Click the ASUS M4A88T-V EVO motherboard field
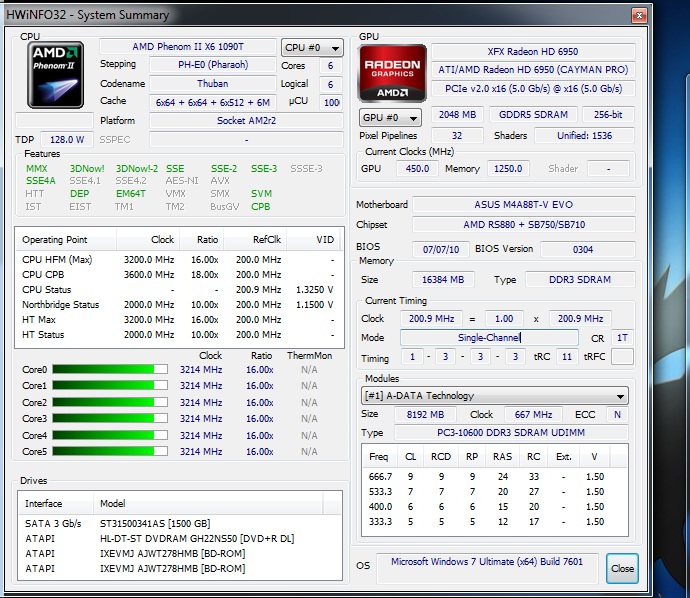 click(524, 205)
